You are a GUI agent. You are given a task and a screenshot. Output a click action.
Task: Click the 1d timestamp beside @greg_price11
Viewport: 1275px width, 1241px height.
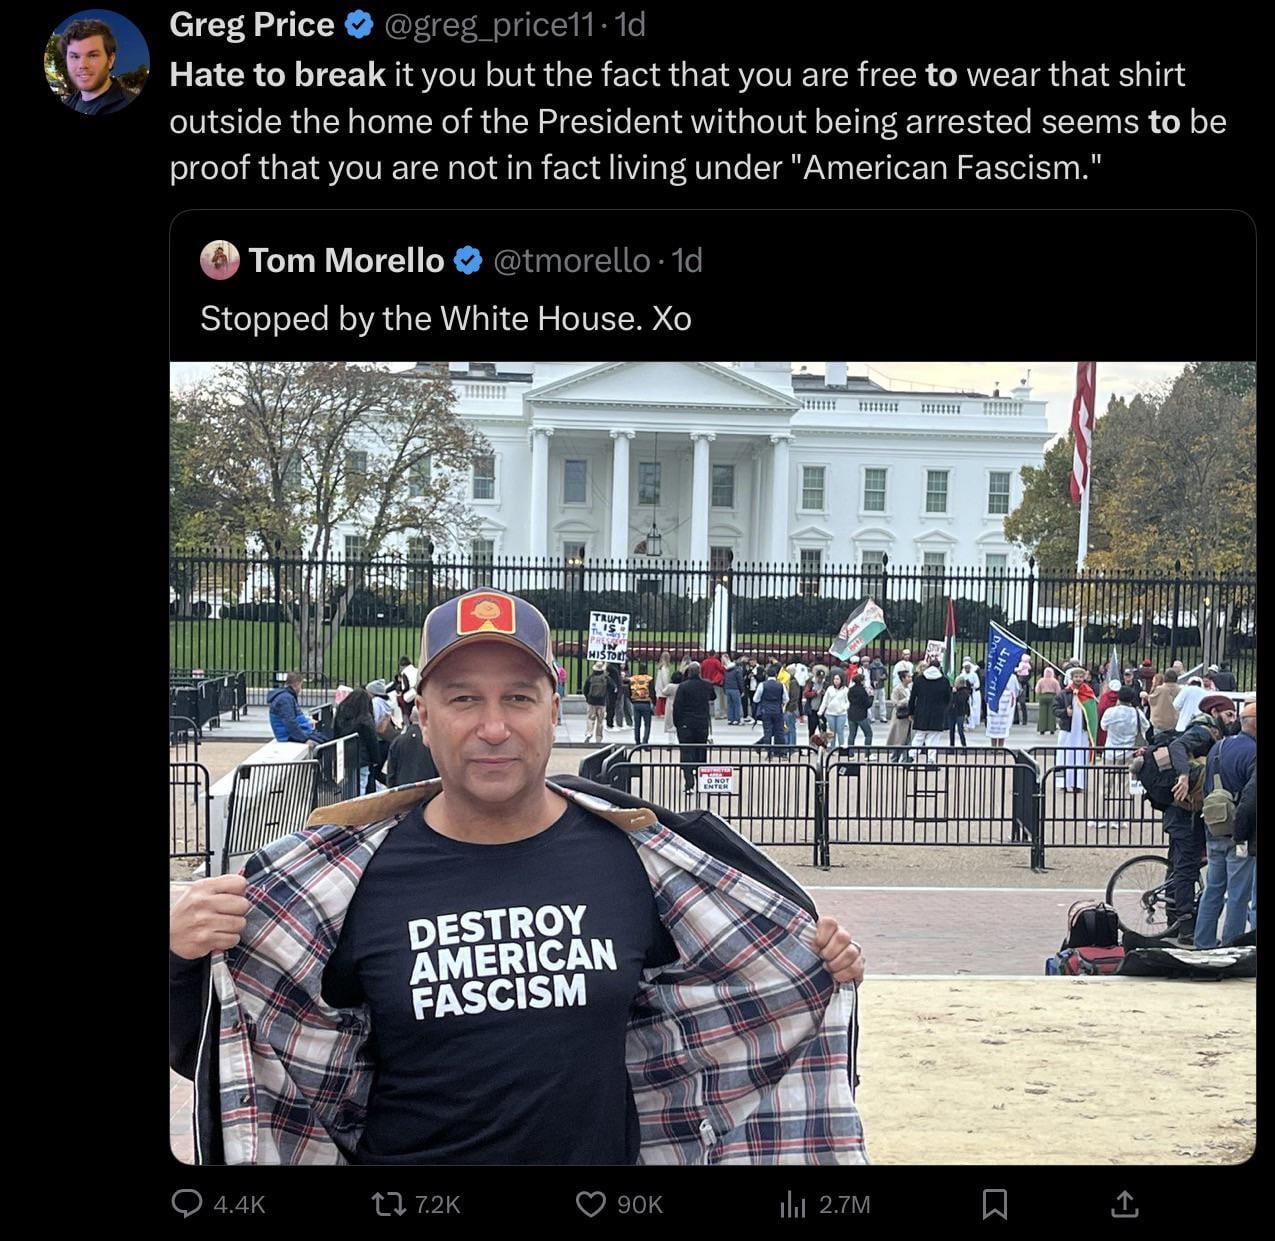630,25
